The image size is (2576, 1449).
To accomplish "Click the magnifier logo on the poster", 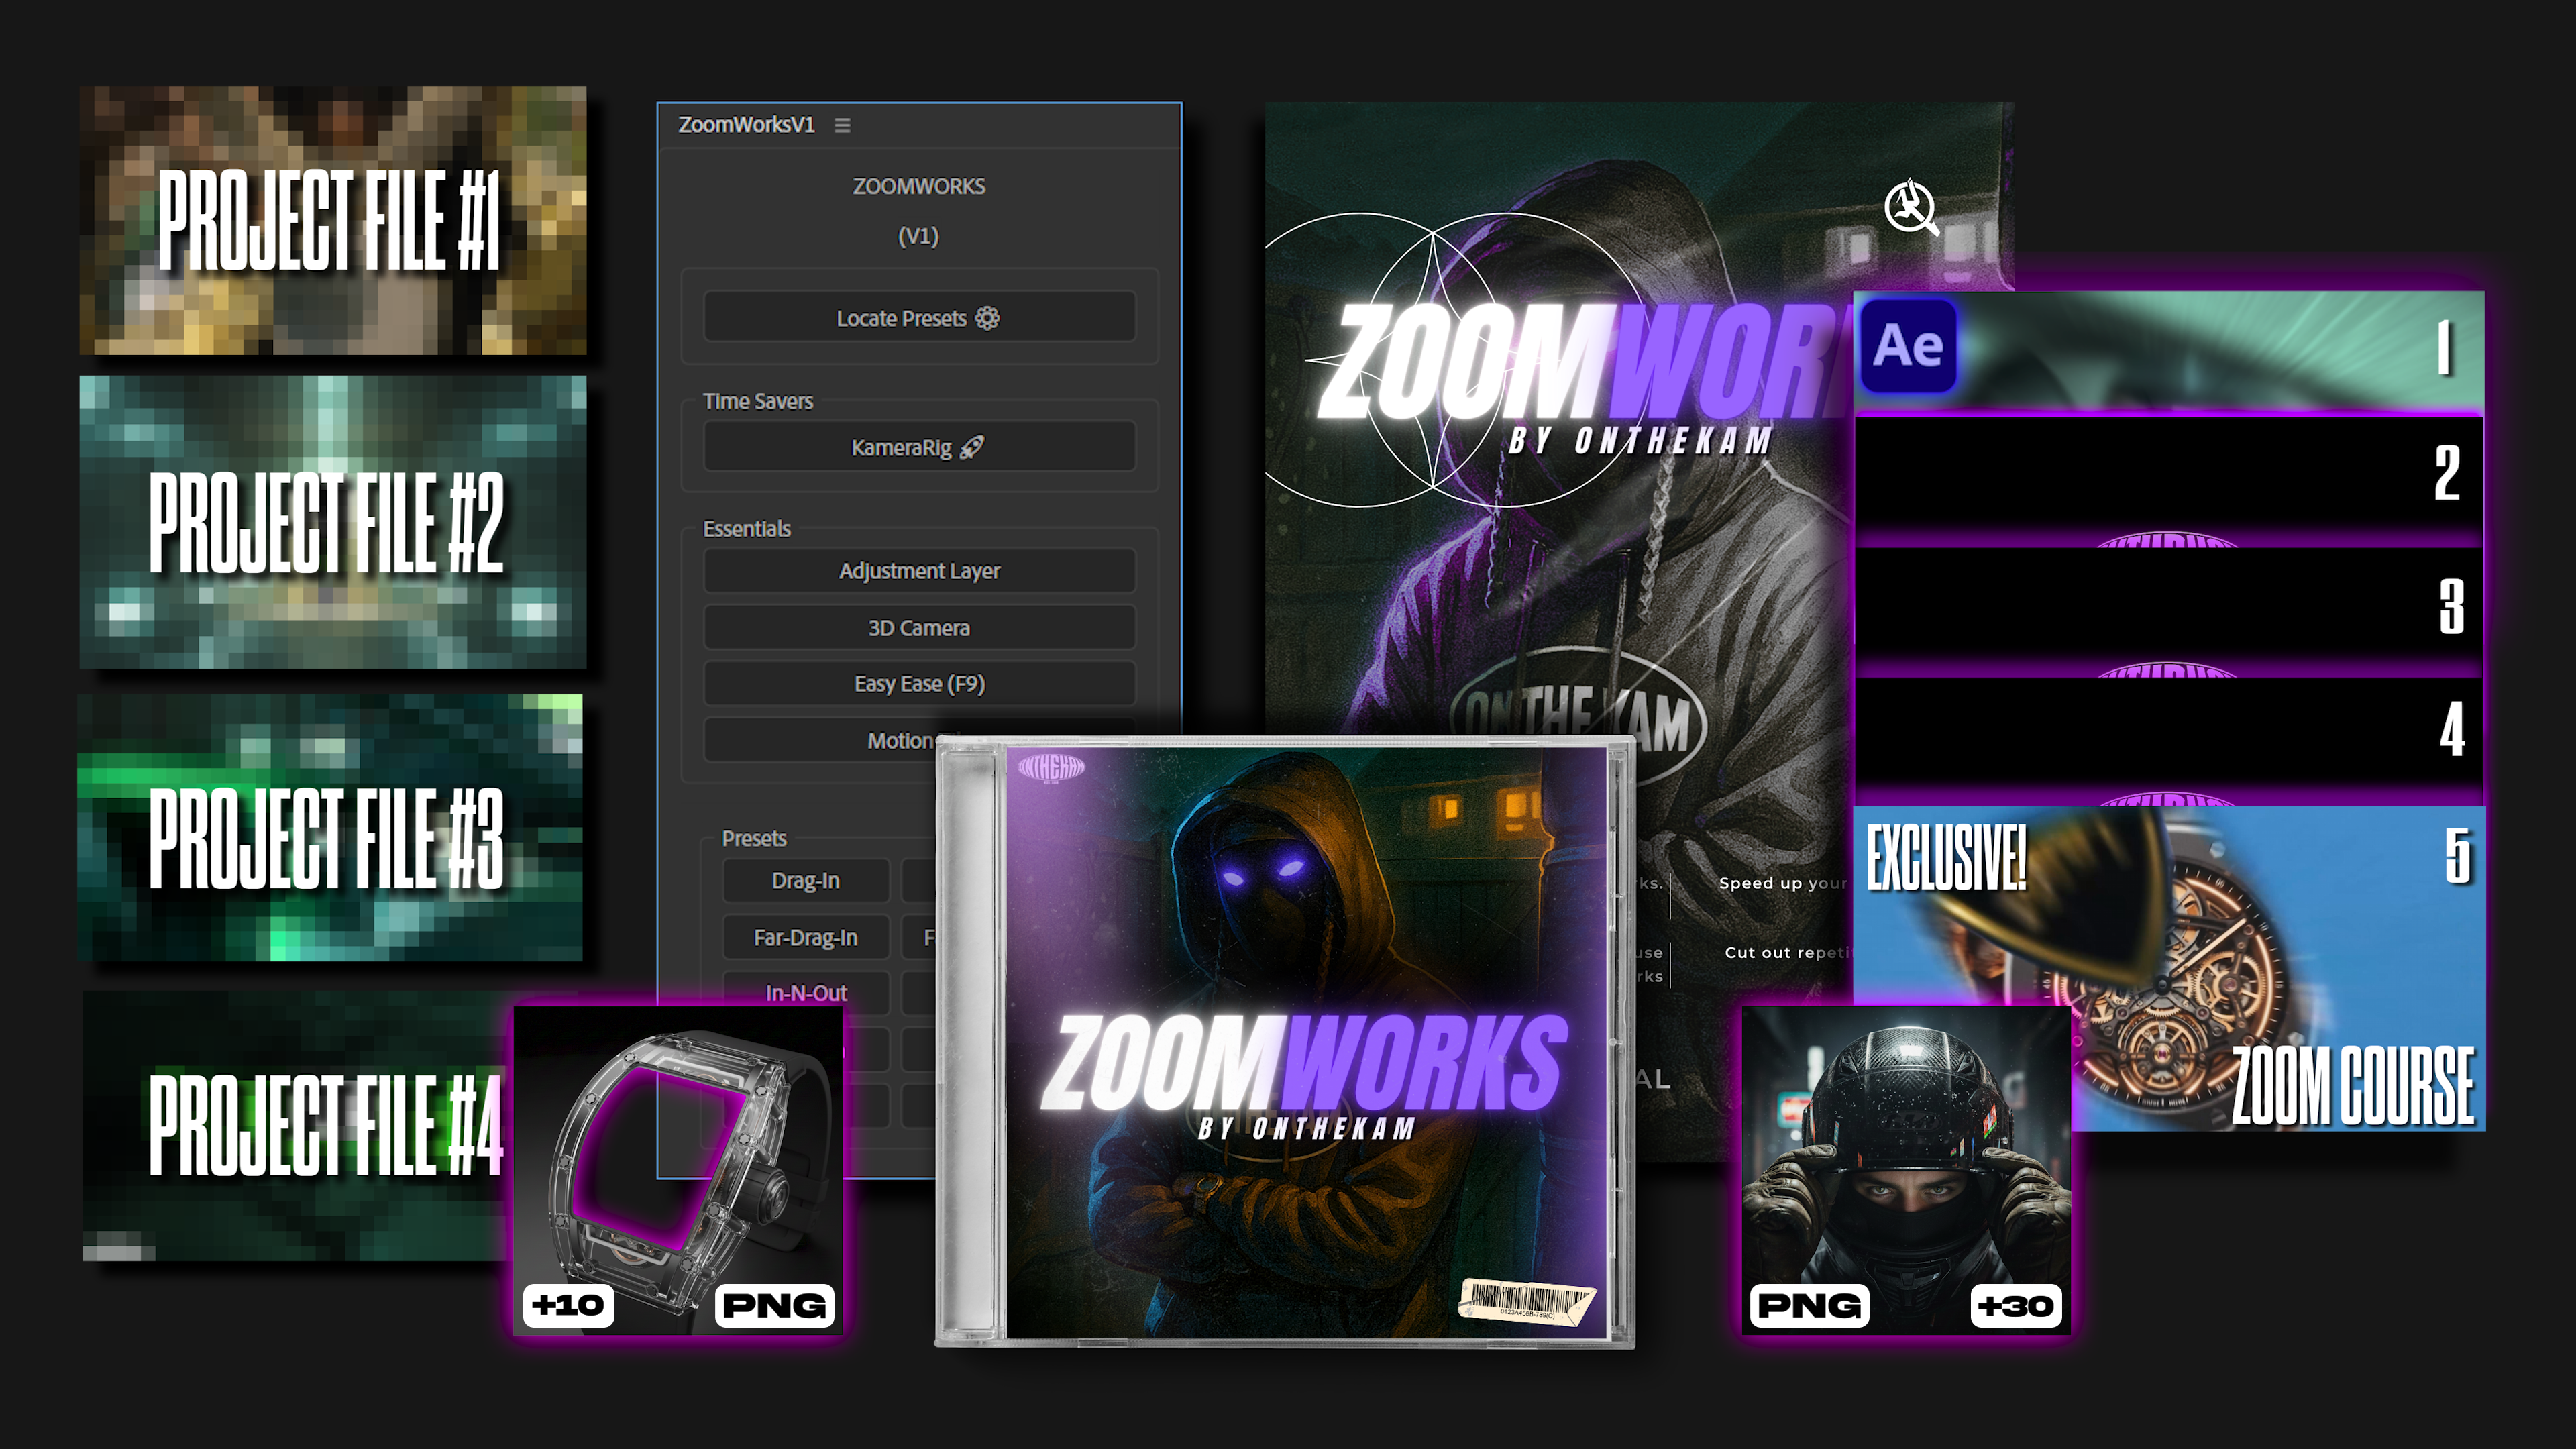I will 1911,207.
